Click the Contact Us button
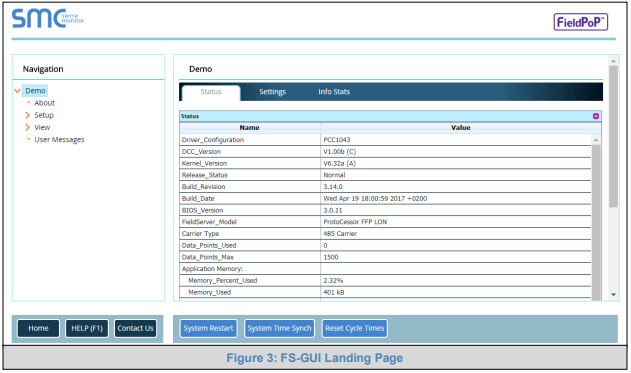 pos(135,328)
